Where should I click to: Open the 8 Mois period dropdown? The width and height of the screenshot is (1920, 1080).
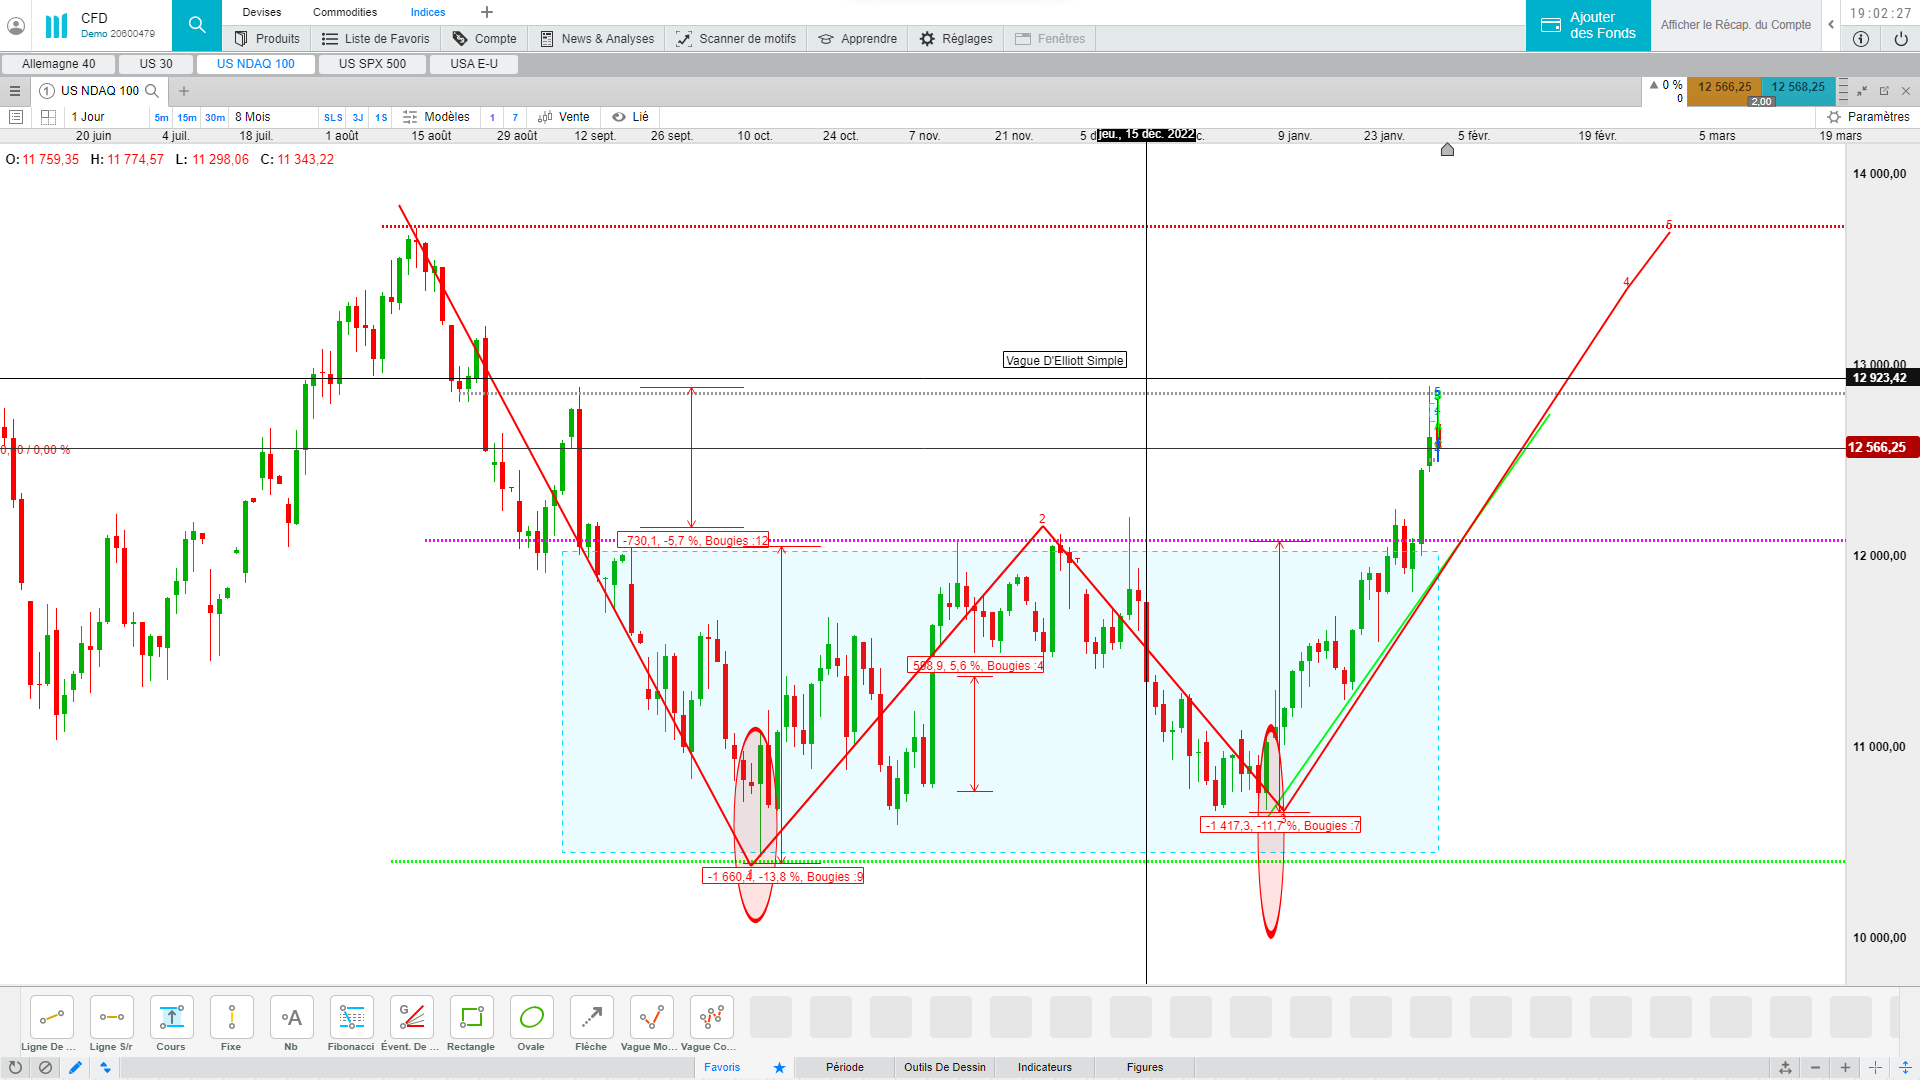(x=253, y=117)
